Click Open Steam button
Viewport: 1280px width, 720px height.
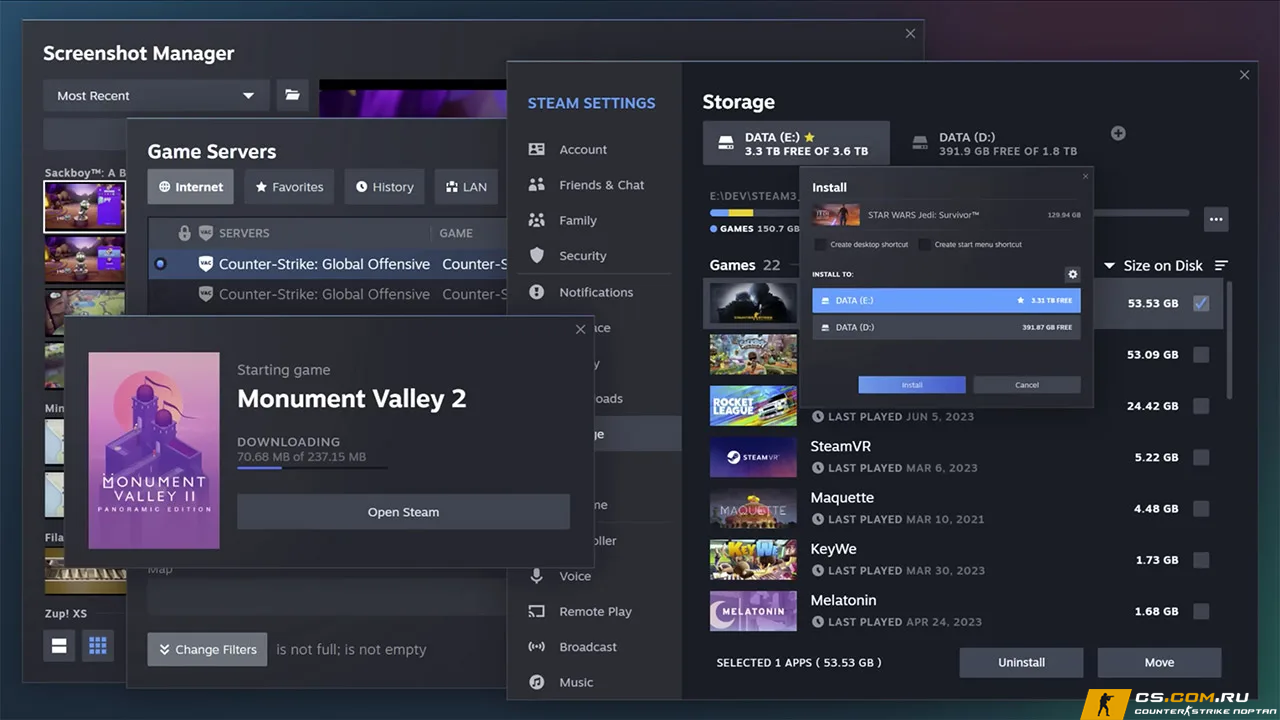(x=403, y=512)
